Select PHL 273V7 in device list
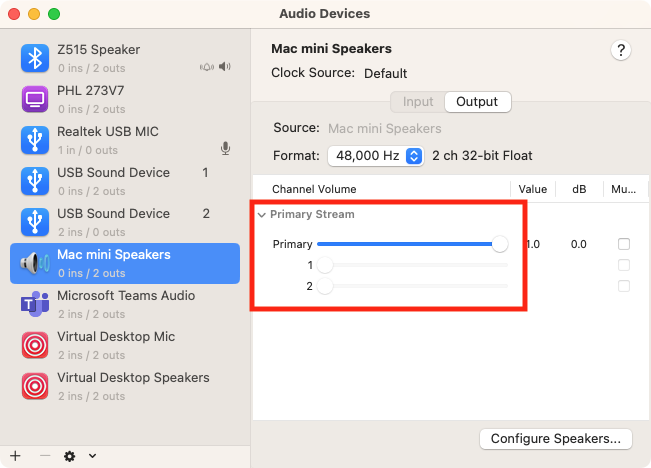 [125, 99]
